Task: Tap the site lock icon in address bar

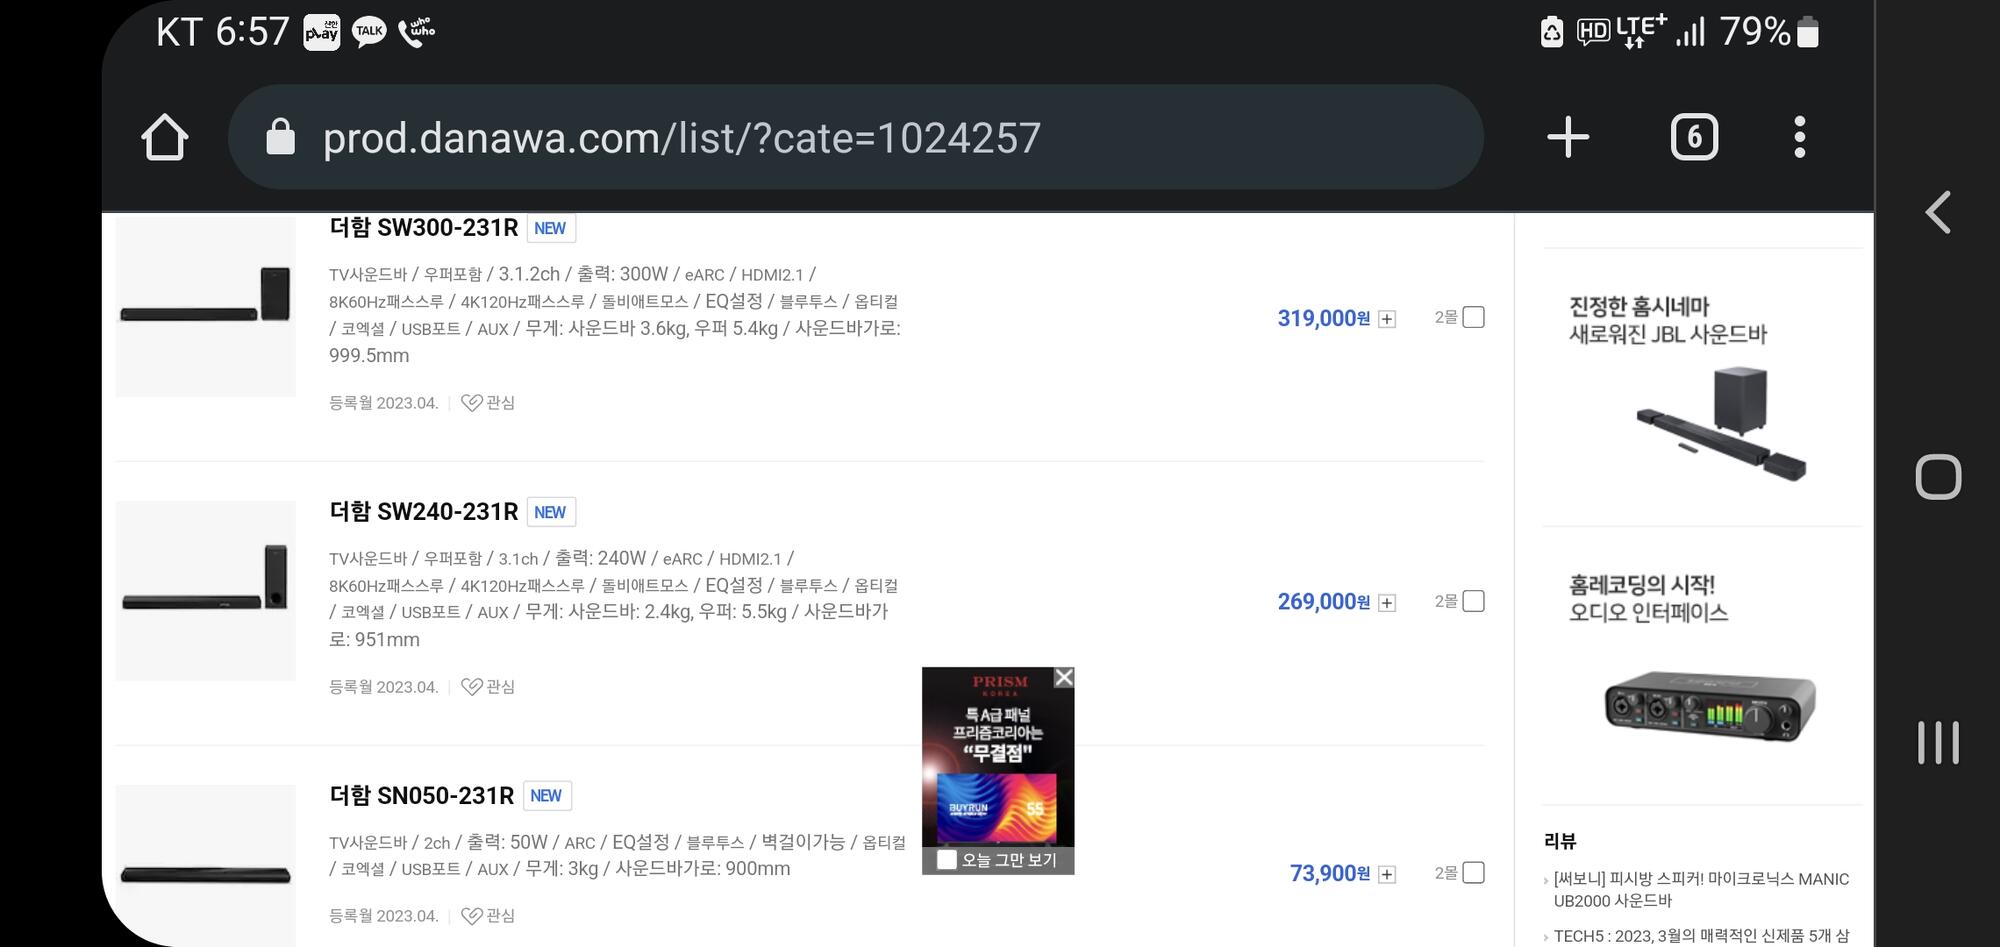Action: [x=280, y=137]
